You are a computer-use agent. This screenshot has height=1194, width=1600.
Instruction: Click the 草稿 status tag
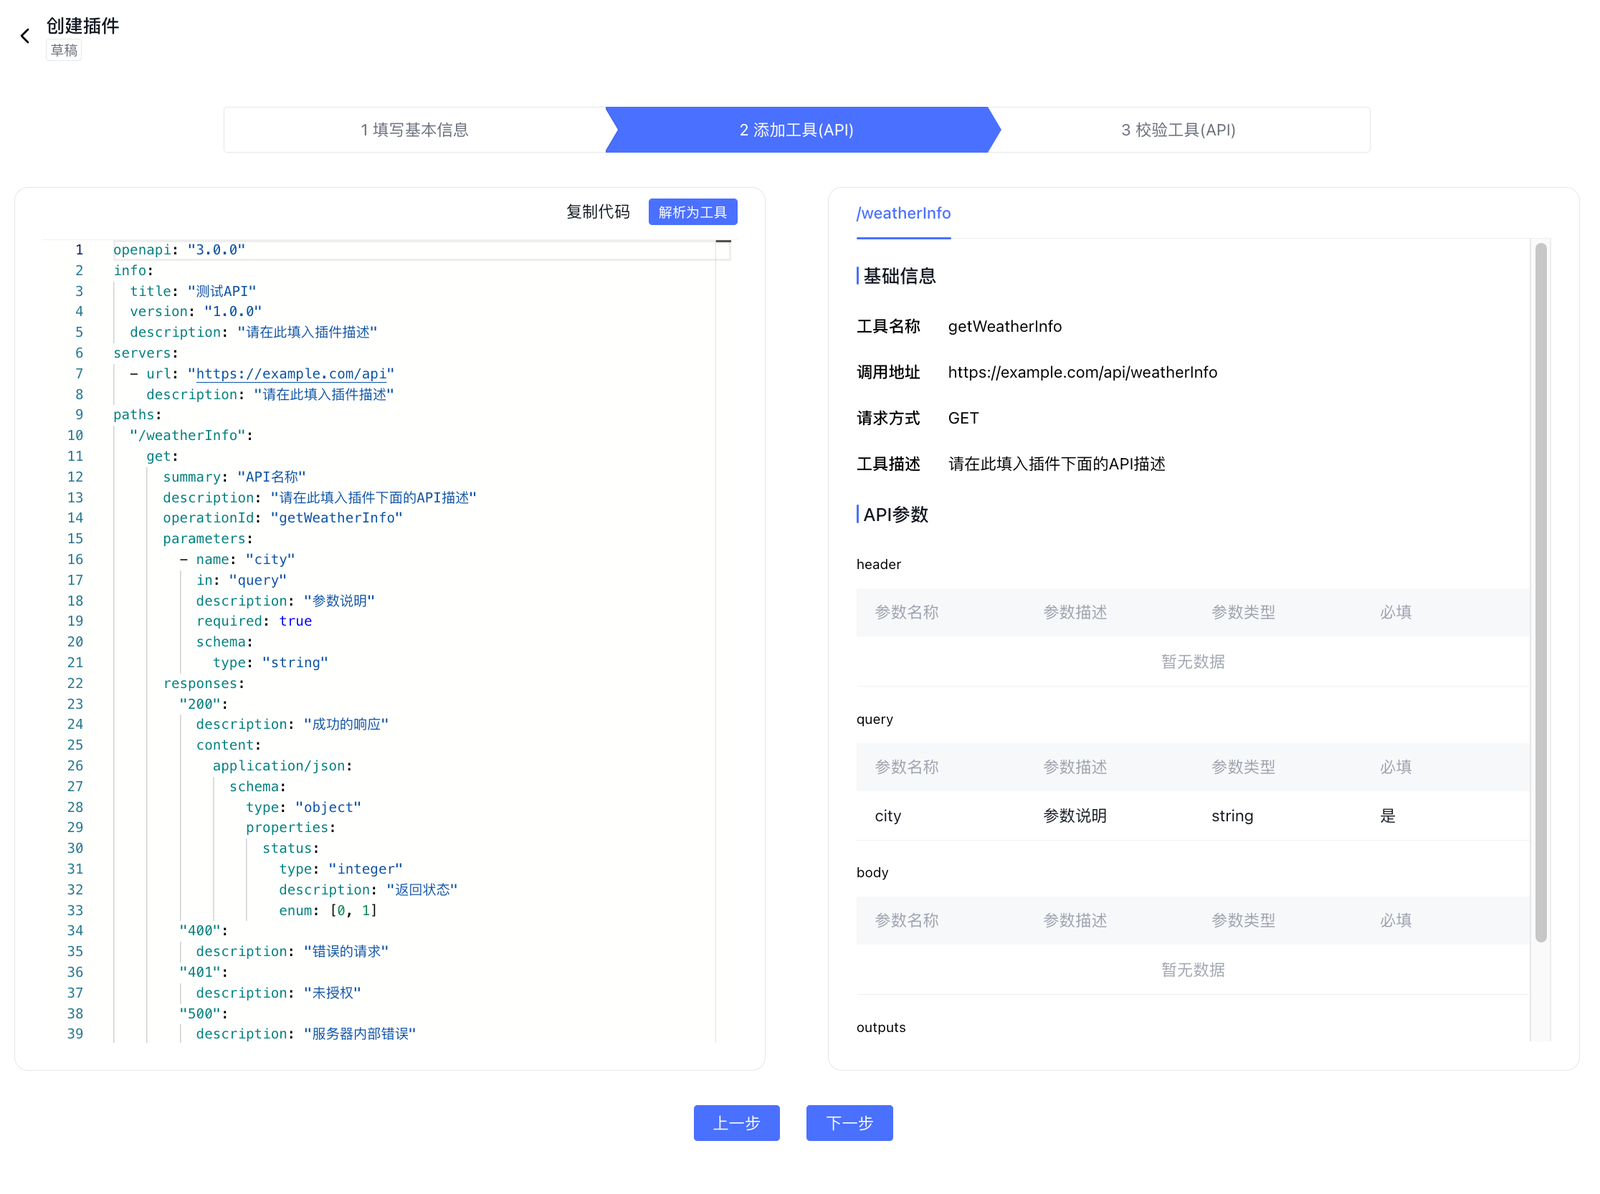(x=64, y=51)
